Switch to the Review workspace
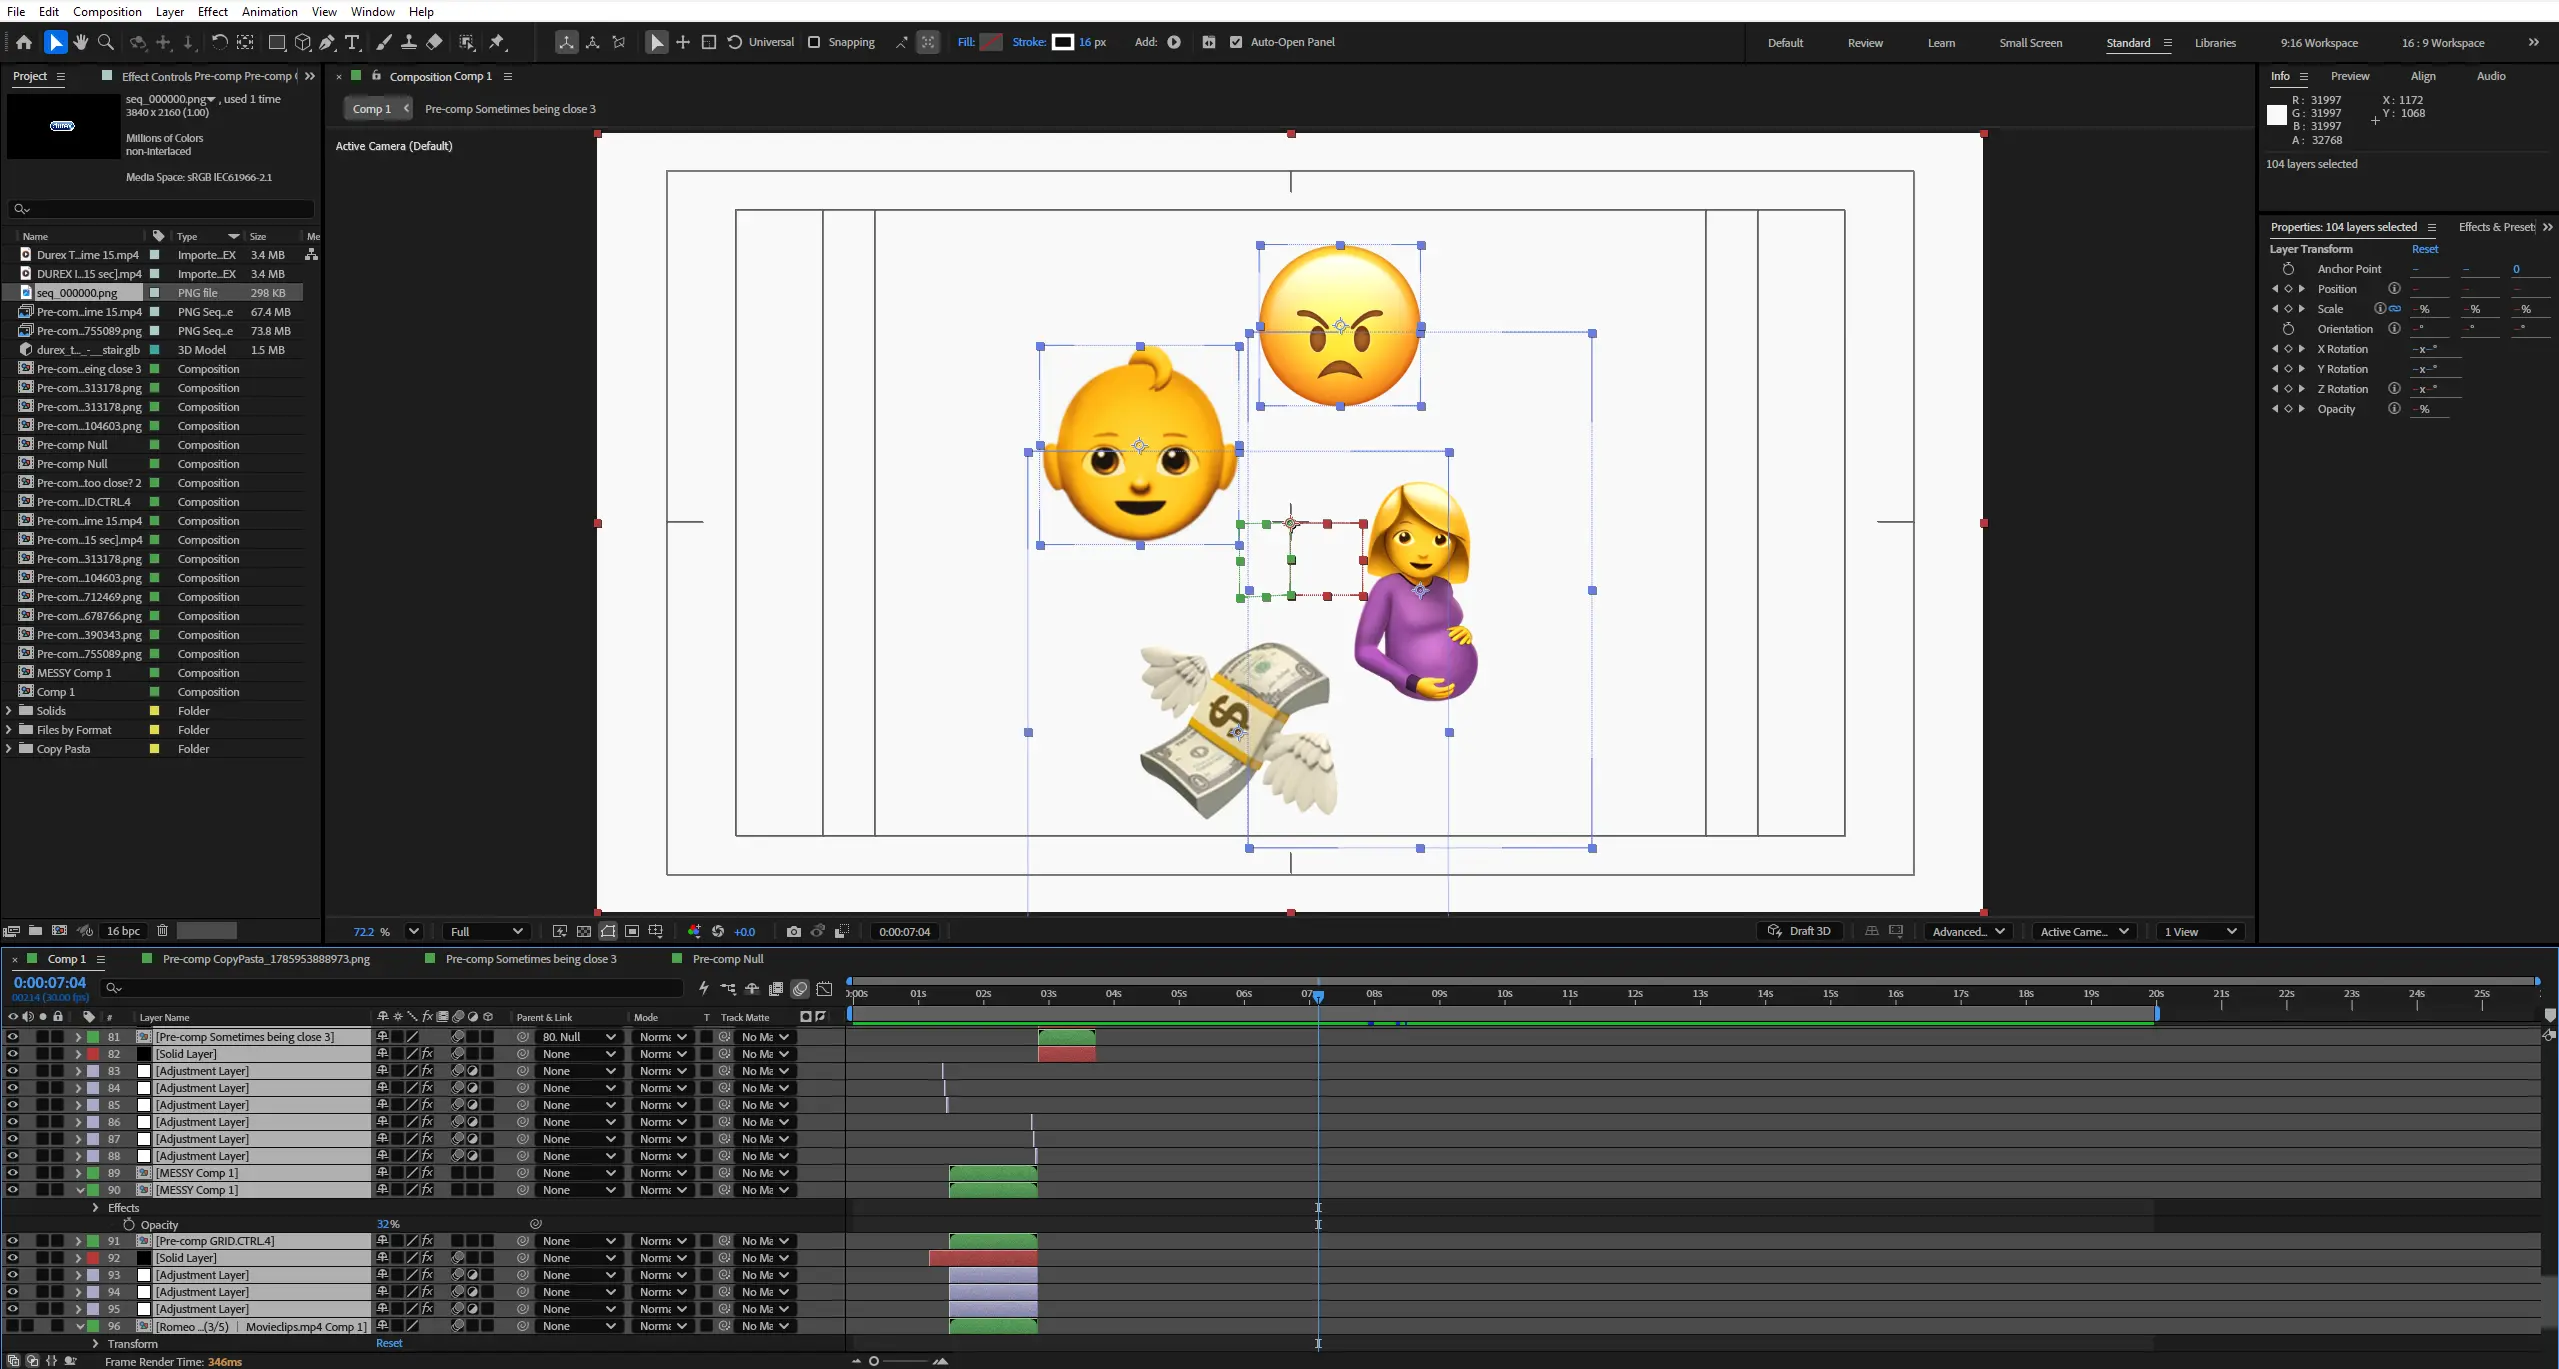Viewport: 2559px width, 1369px height. click(x=1864, y=43)
